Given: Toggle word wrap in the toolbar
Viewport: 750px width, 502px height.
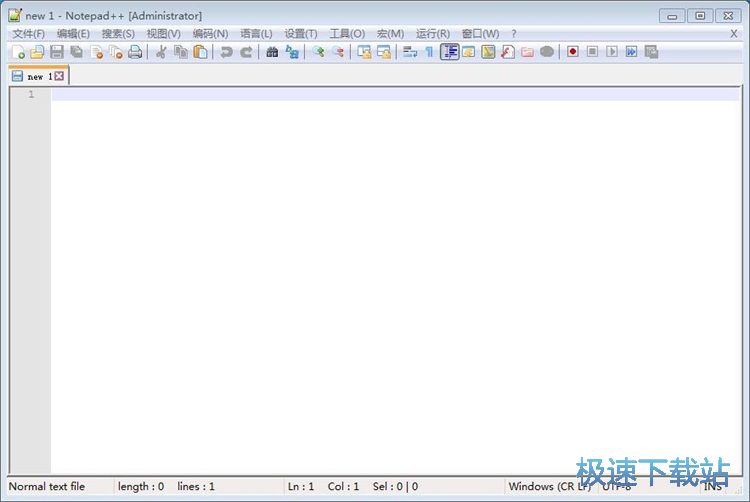Looking at the screenshot, I should (410, 52).
